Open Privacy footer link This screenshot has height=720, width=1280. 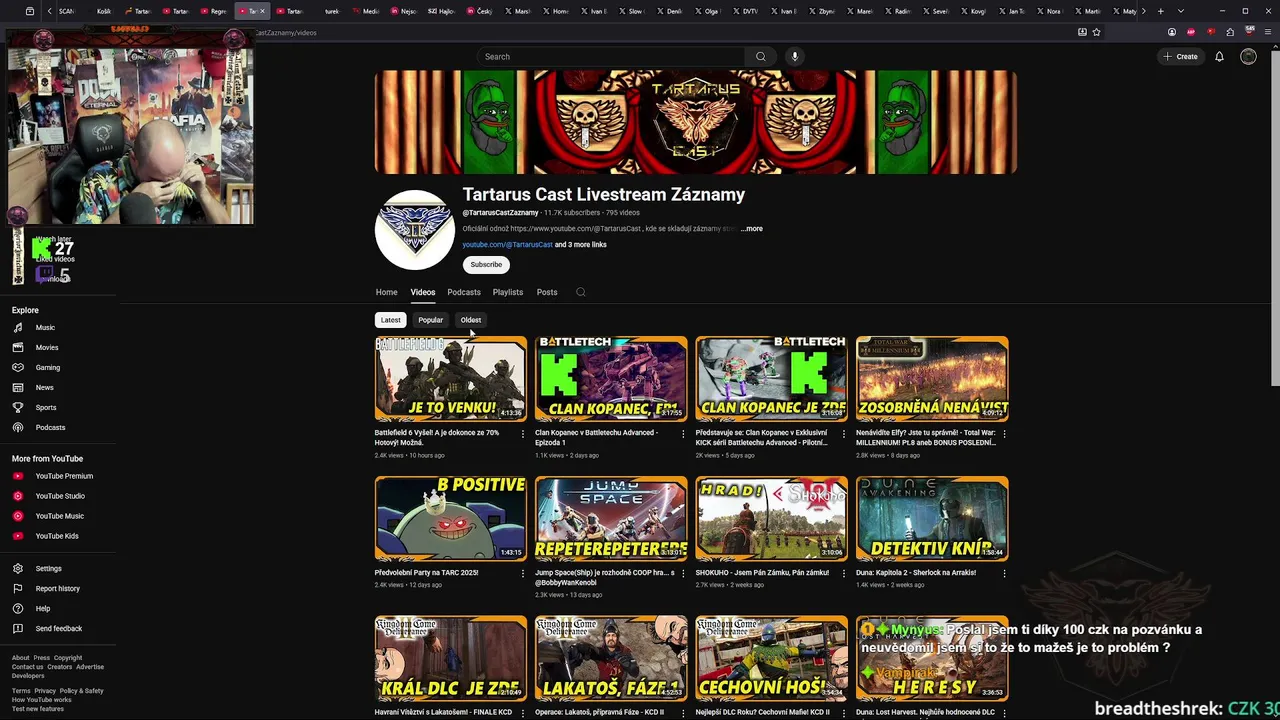(45, 691)
